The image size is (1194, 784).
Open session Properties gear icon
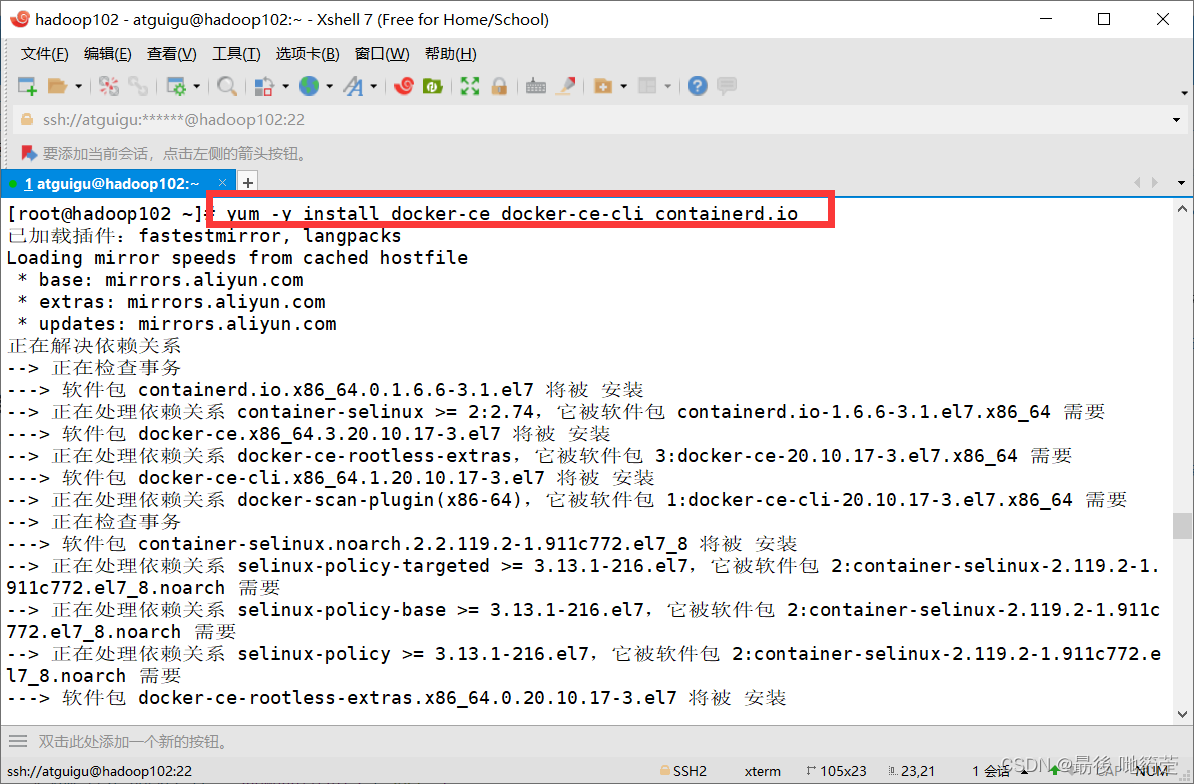coord(176,86)
